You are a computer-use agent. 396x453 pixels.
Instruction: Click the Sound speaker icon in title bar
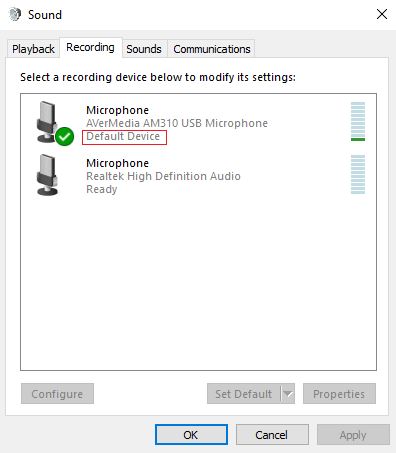click(x=15, y=15)
